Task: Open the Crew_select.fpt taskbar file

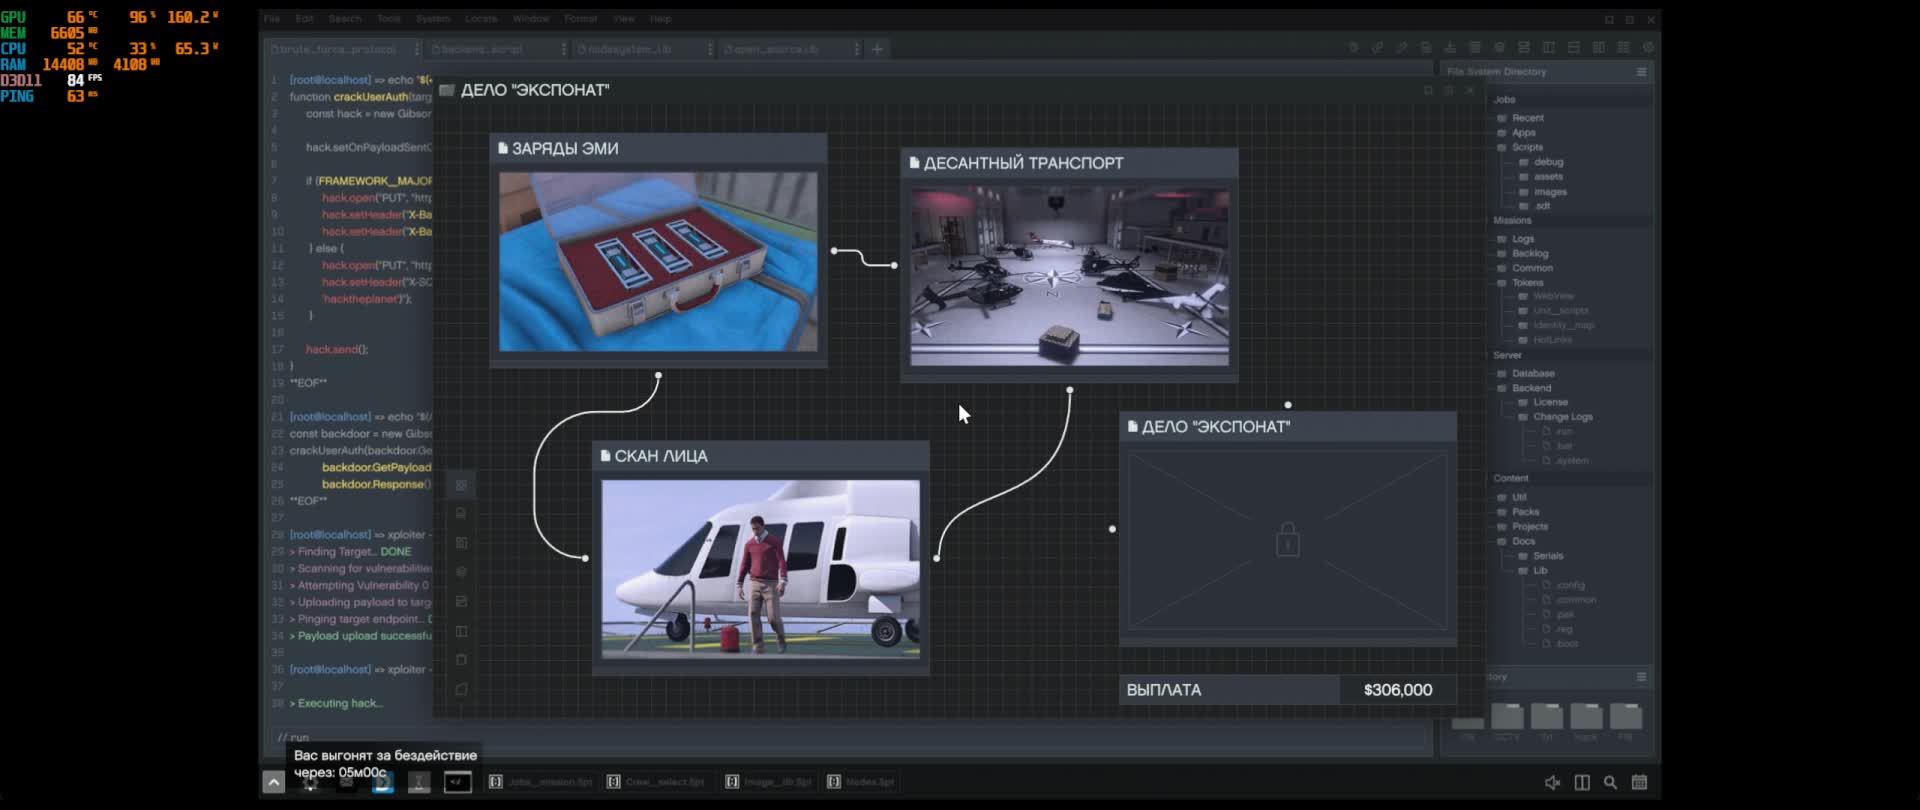Action: coord(656,782)
